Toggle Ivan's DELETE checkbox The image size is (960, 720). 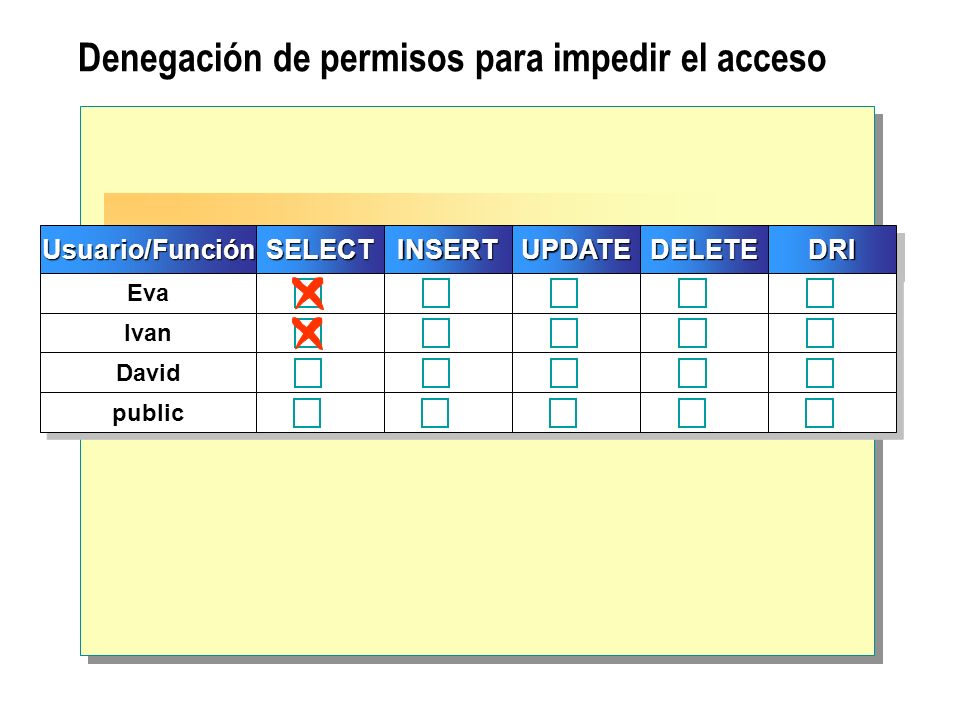tap(692, 333)
